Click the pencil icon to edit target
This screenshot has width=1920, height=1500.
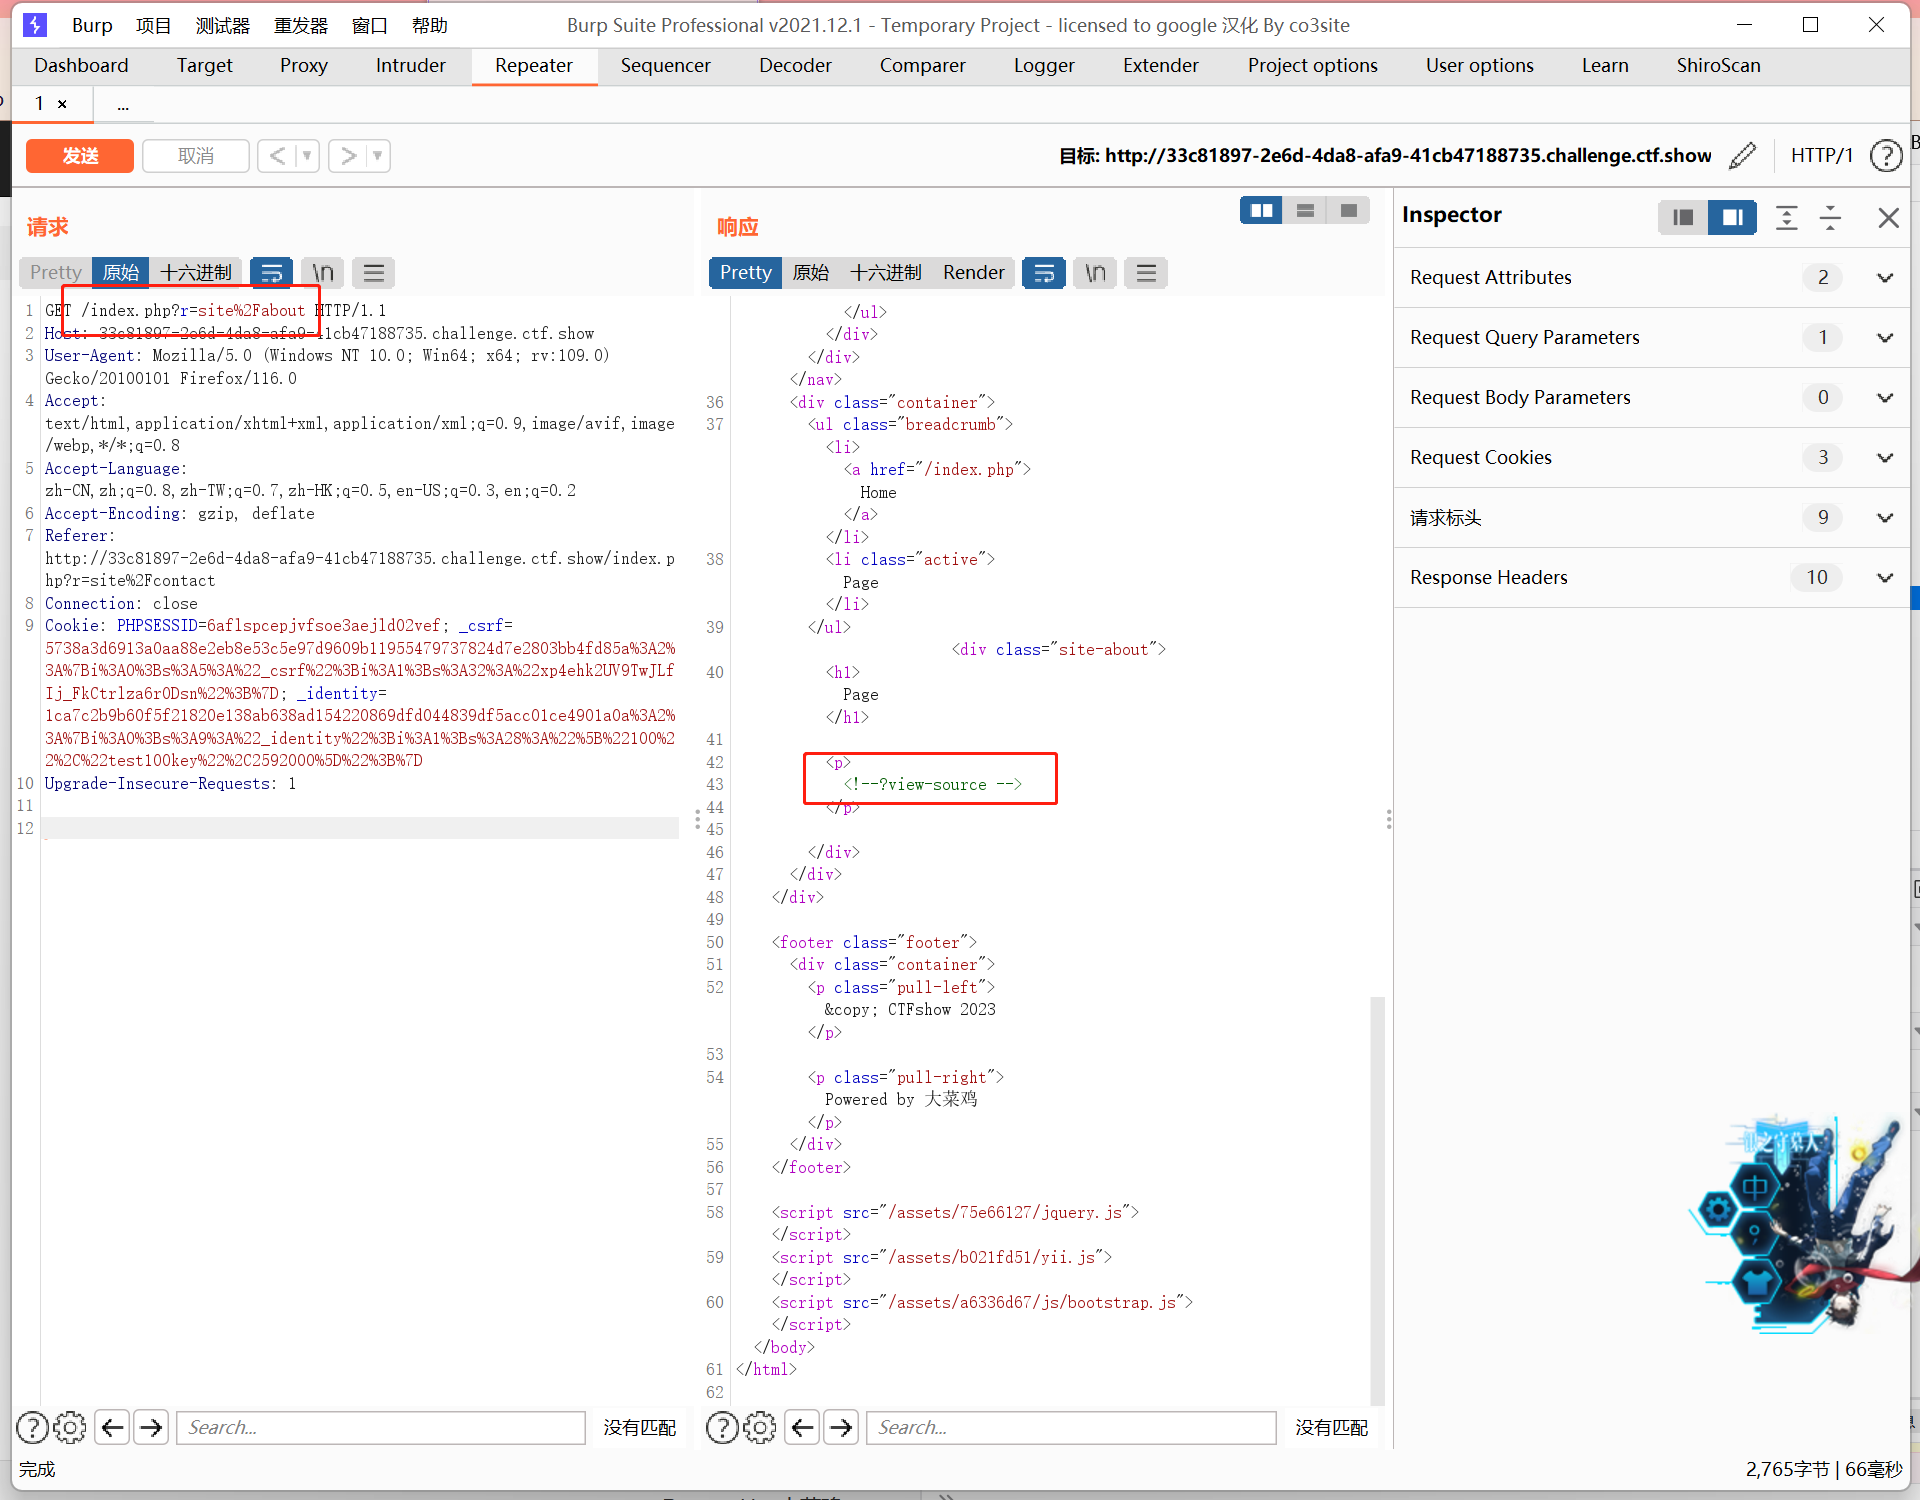(x=1742, y=156)
